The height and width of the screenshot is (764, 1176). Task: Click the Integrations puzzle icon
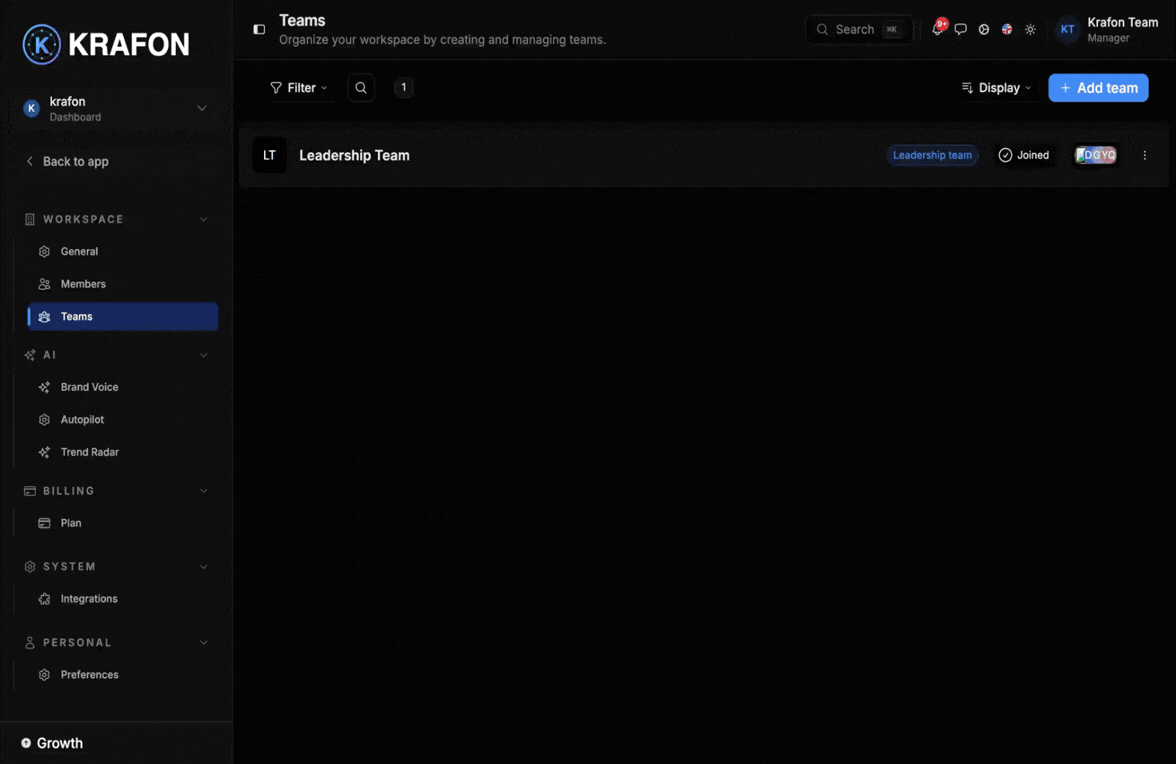click(44, 599)
